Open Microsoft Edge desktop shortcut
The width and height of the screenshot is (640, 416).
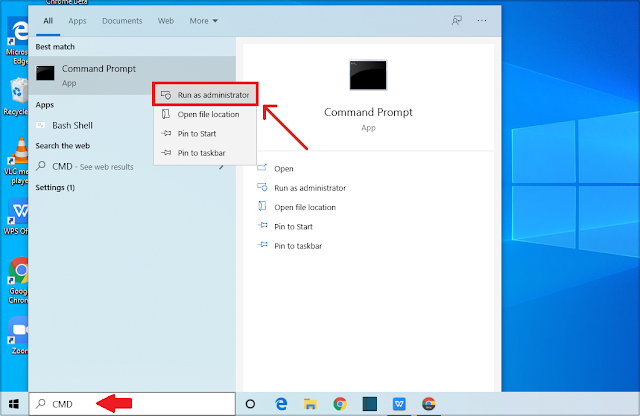[17, 42]
